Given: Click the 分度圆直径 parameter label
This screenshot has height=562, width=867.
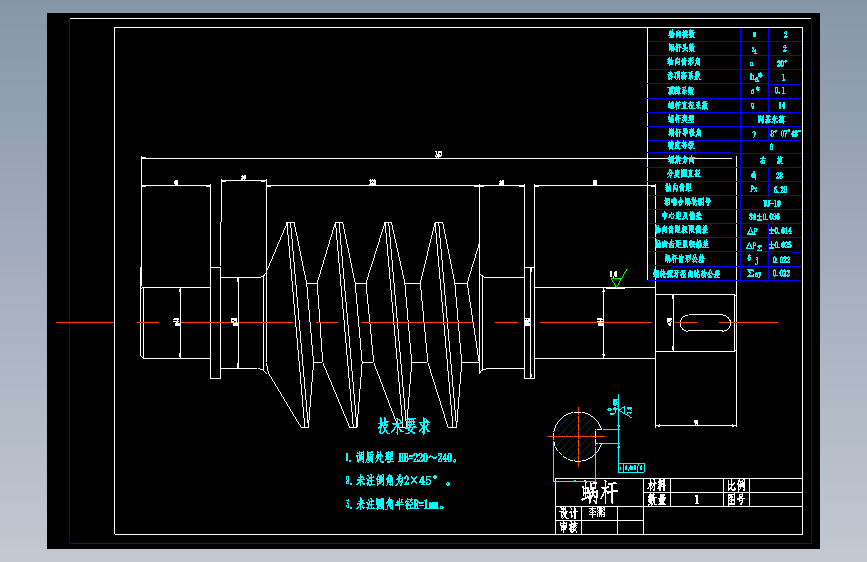Looking at the screenshot, I should (x=683, y=174).
